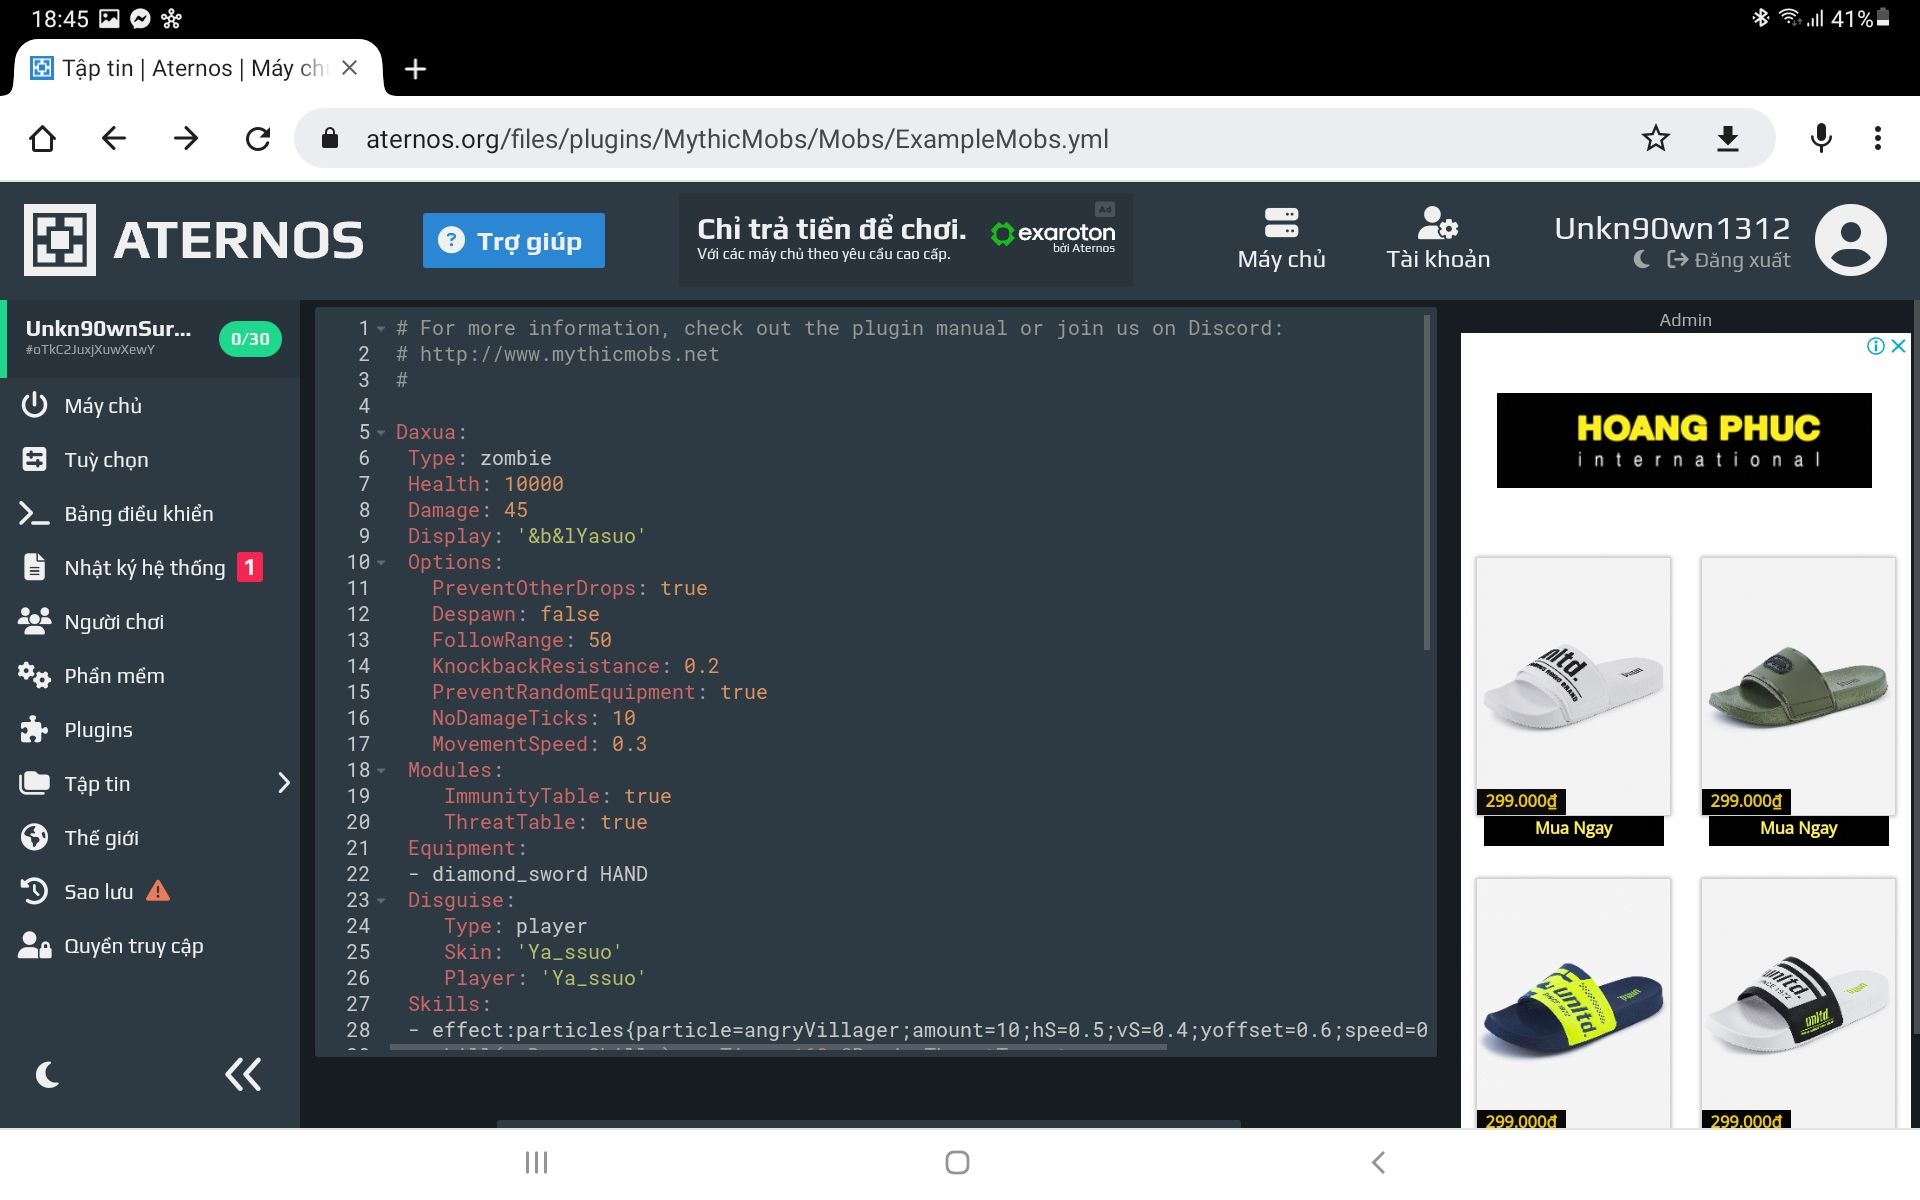Screen dimensions: 1920x1200
Task: Toggle the moon icon near Đăng xuất
Action: 1641,260
